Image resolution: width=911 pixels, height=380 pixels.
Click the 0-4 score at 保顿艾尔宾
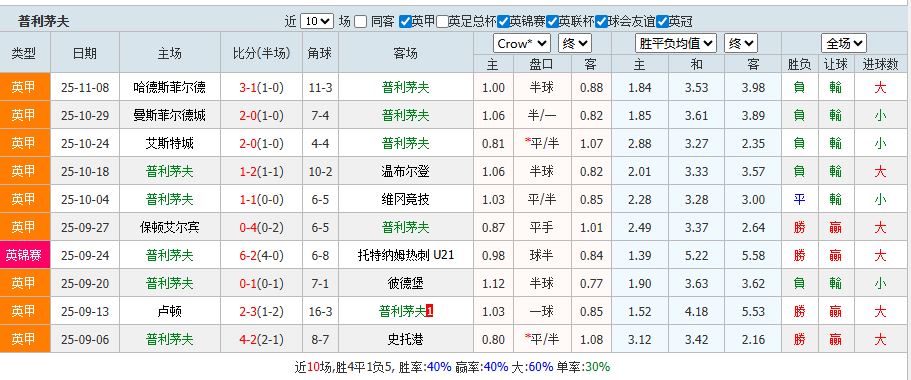click(x=248, y=227)
